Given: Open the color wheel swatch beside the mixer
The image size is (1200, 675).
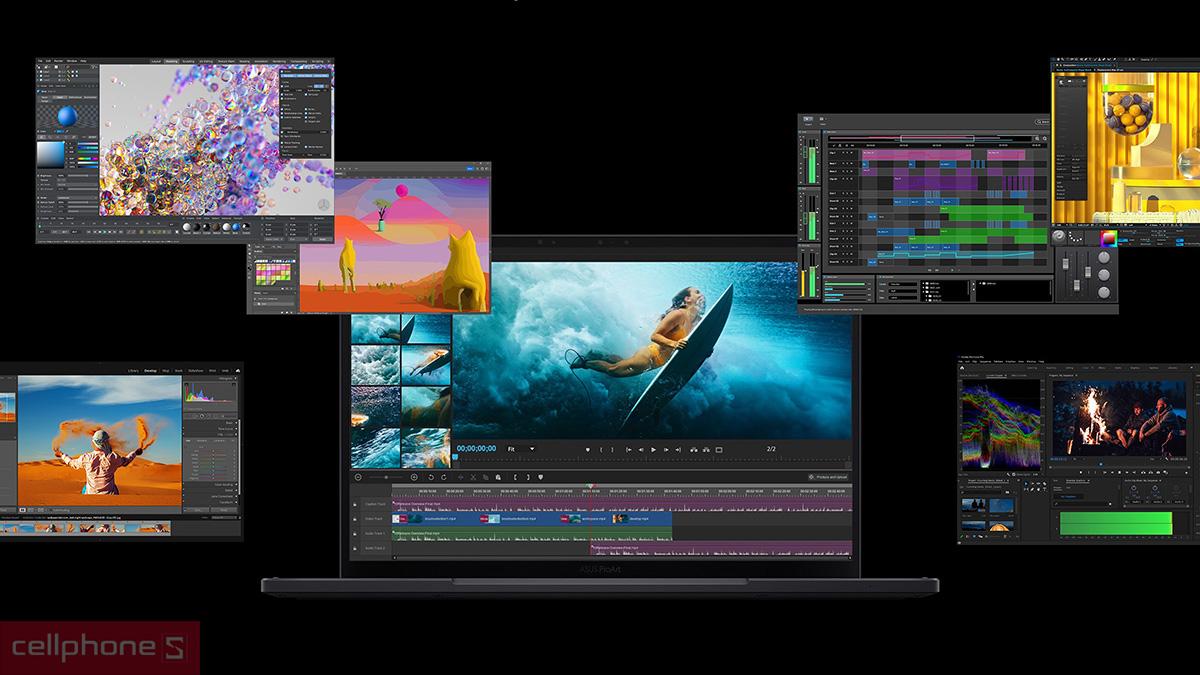Looking at the screenshot, I should click(x=1109, y=238).
